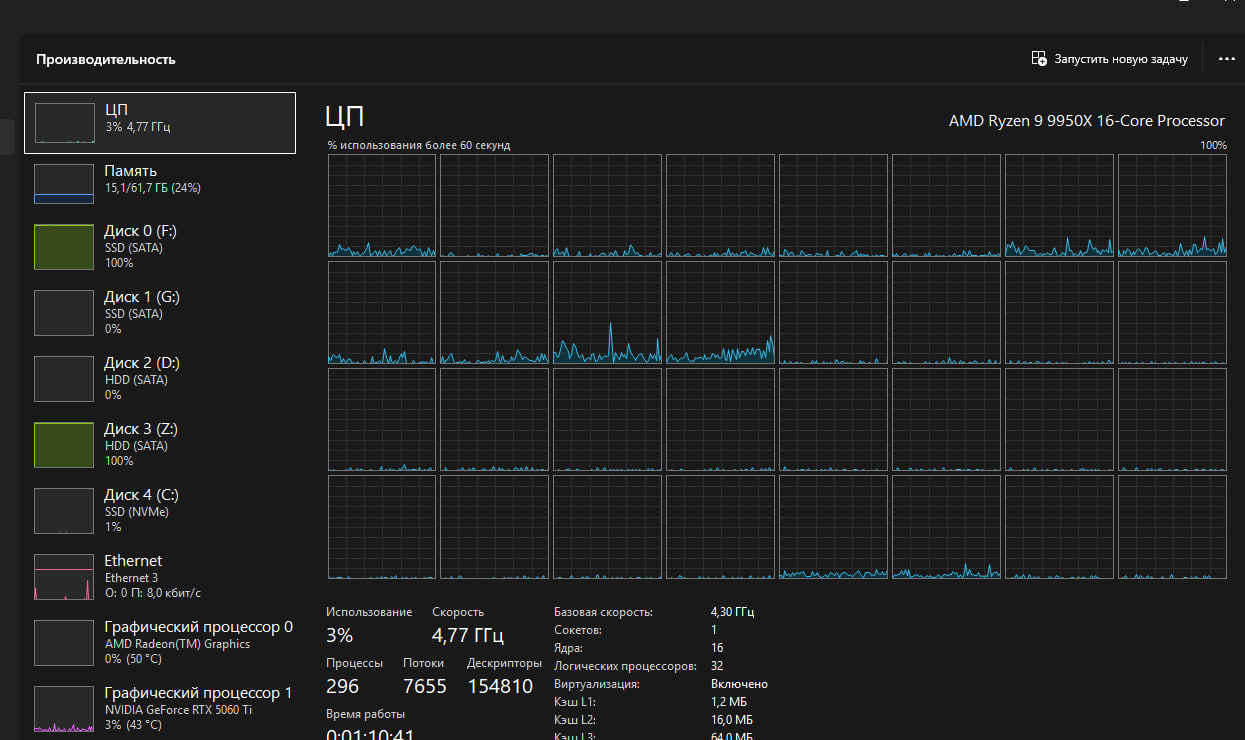Click '15,1/61,7 ГБ (24%)' memory usage text
The height and width of the screenshot is (740, 1245).
pos(153,188)
